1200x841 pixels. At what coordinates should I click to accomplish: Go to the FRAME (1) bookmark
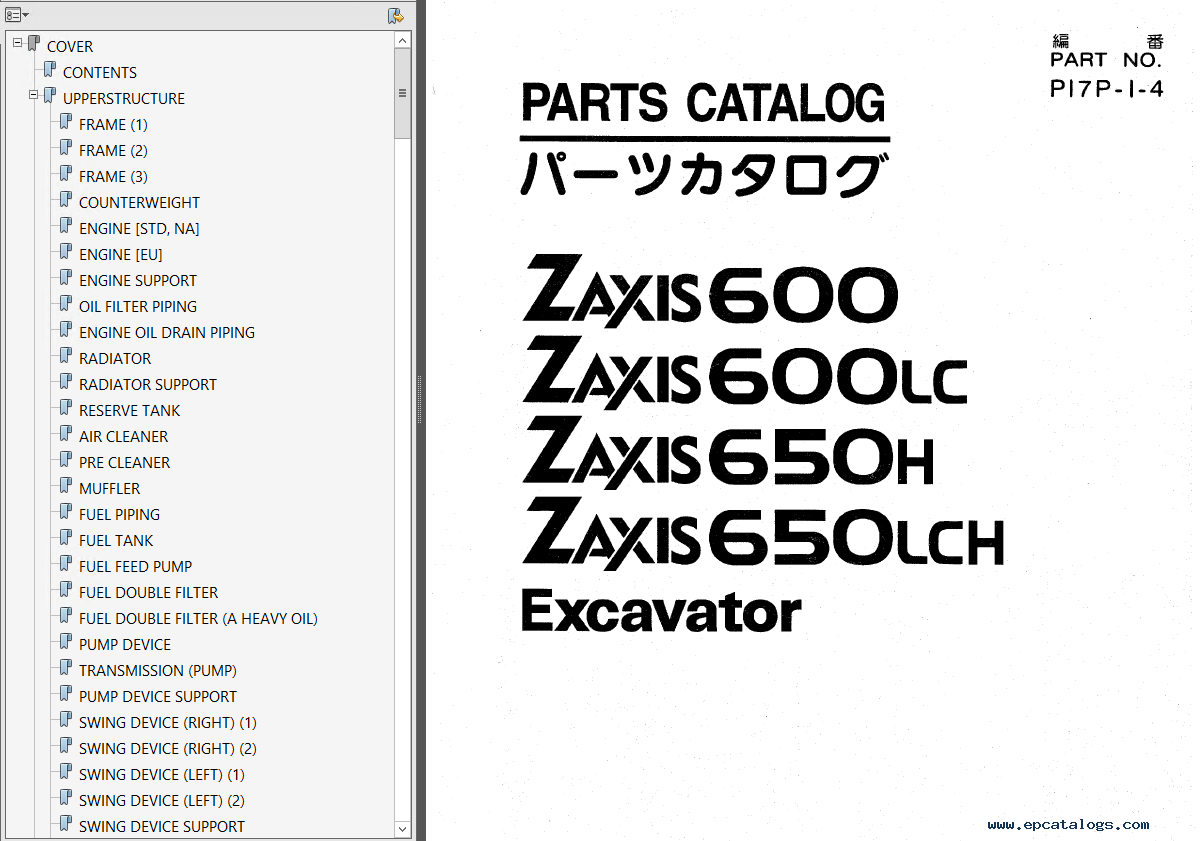[x=113, y=125]
